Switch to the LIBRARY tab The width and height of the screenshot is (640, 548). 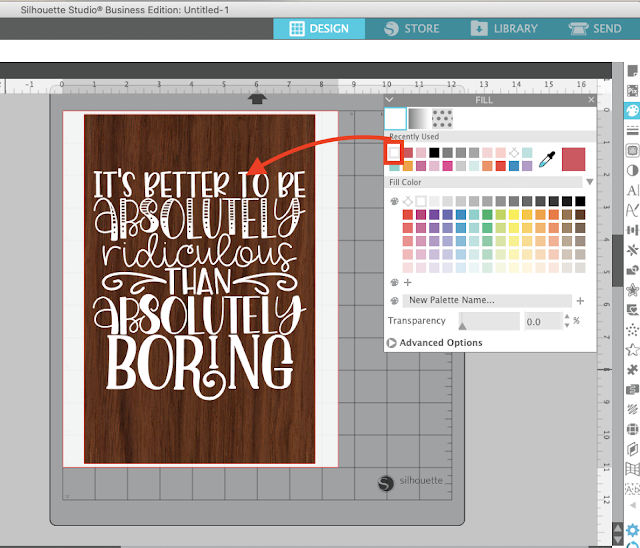click(504, 29)
